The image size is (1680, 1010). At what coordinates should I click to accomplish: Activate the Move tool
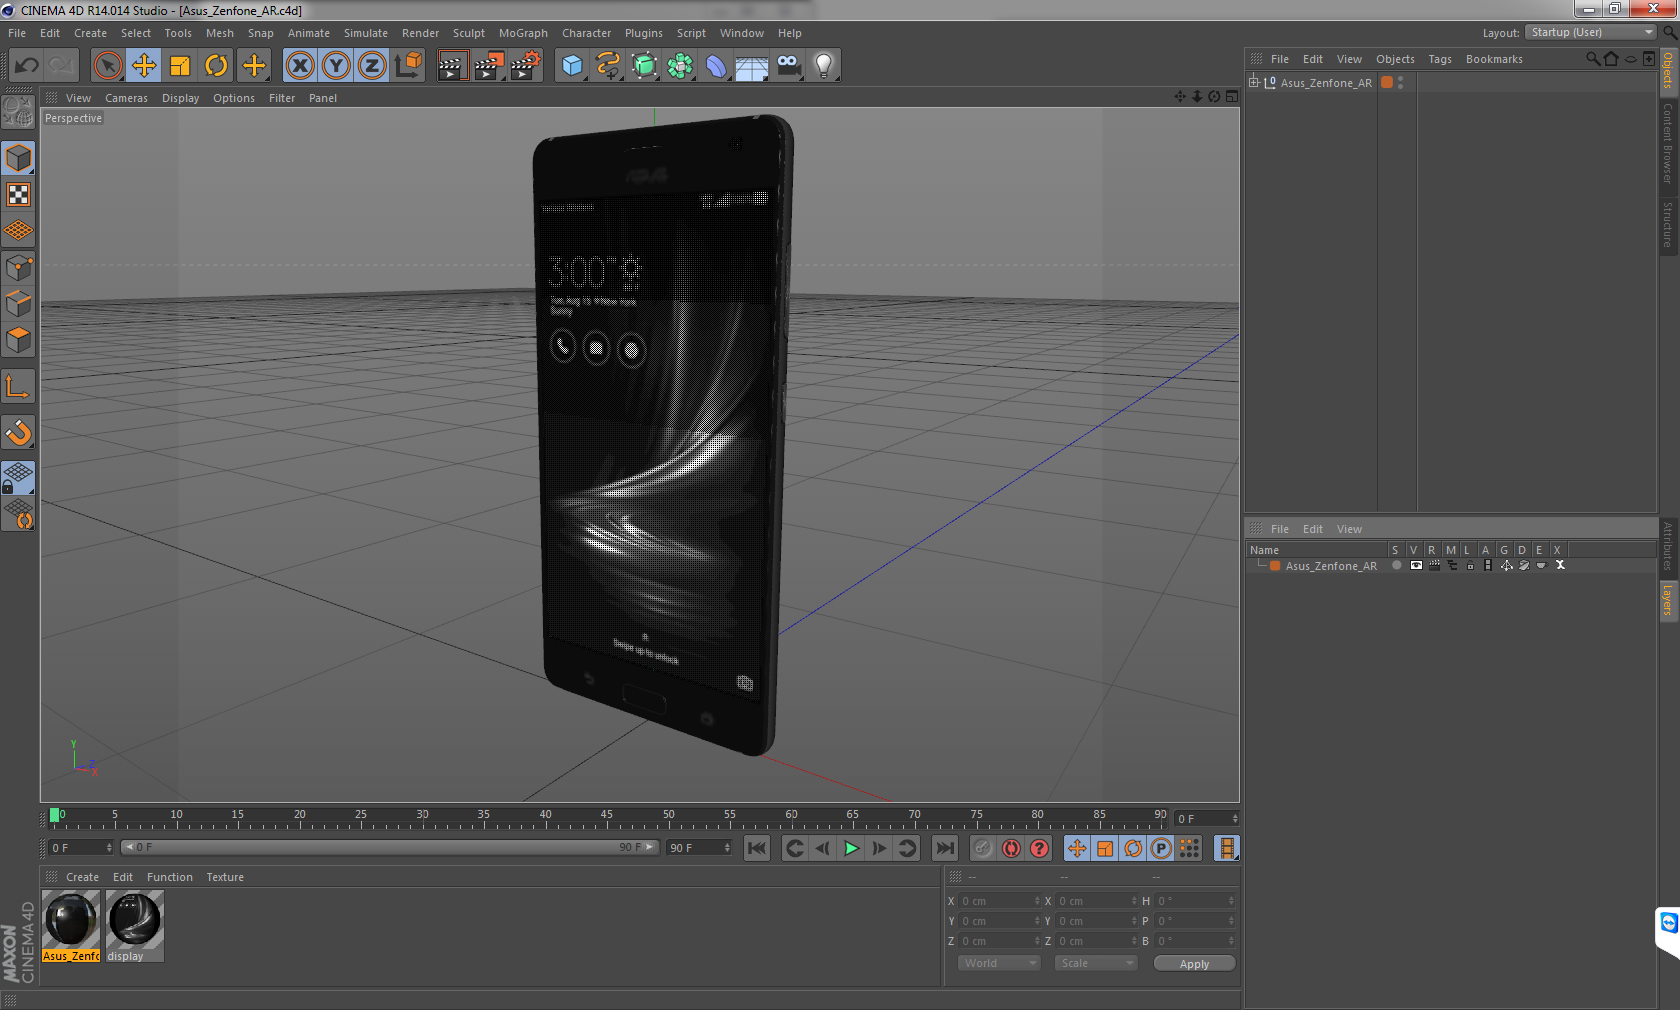(x=143, y=66)
